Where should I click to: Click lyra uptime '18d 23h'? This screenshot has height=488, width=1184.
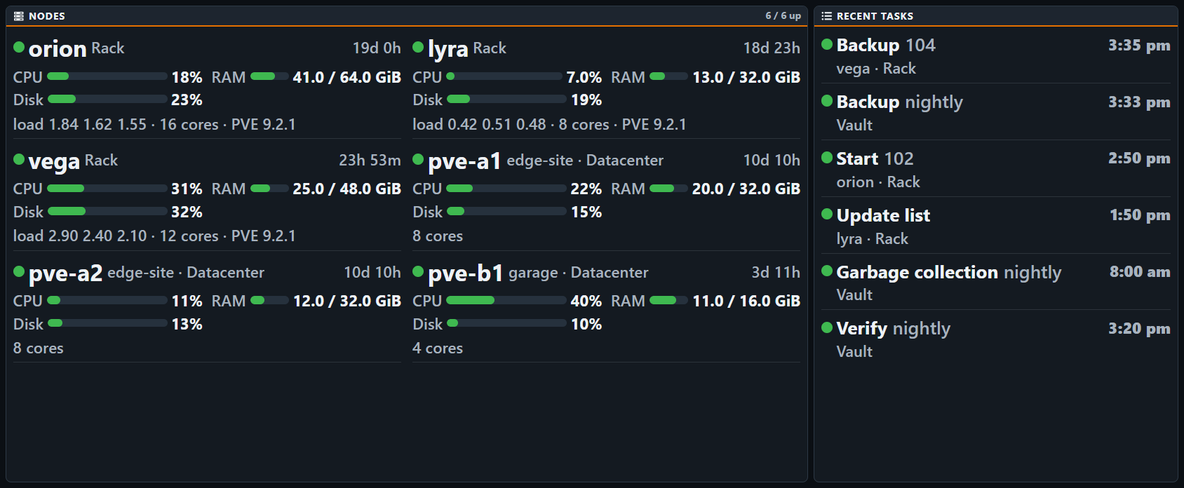pos(772,48)
